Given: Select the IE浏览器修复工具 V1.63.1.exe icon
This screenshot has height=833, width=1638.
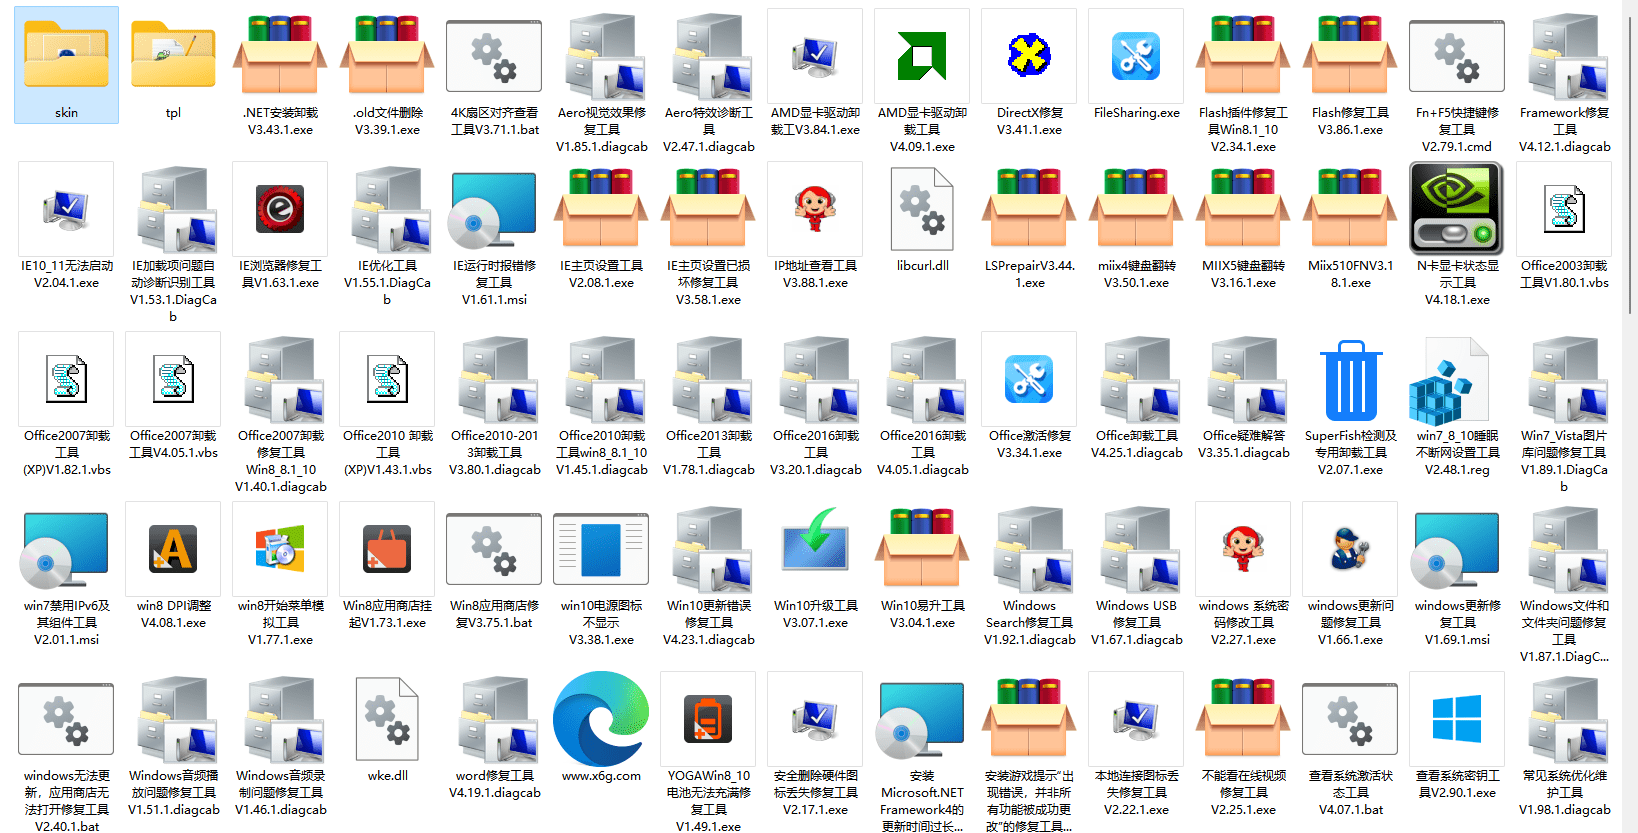Looking at the screenshot, I should point(280,208).
